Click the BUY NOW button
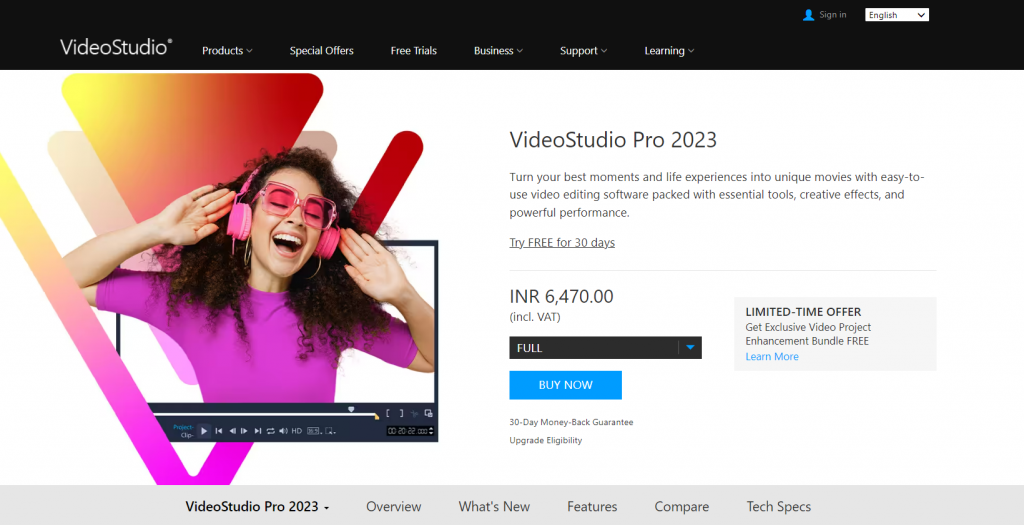Viewport: 1024px width, 525px height. tap(566, 385)
